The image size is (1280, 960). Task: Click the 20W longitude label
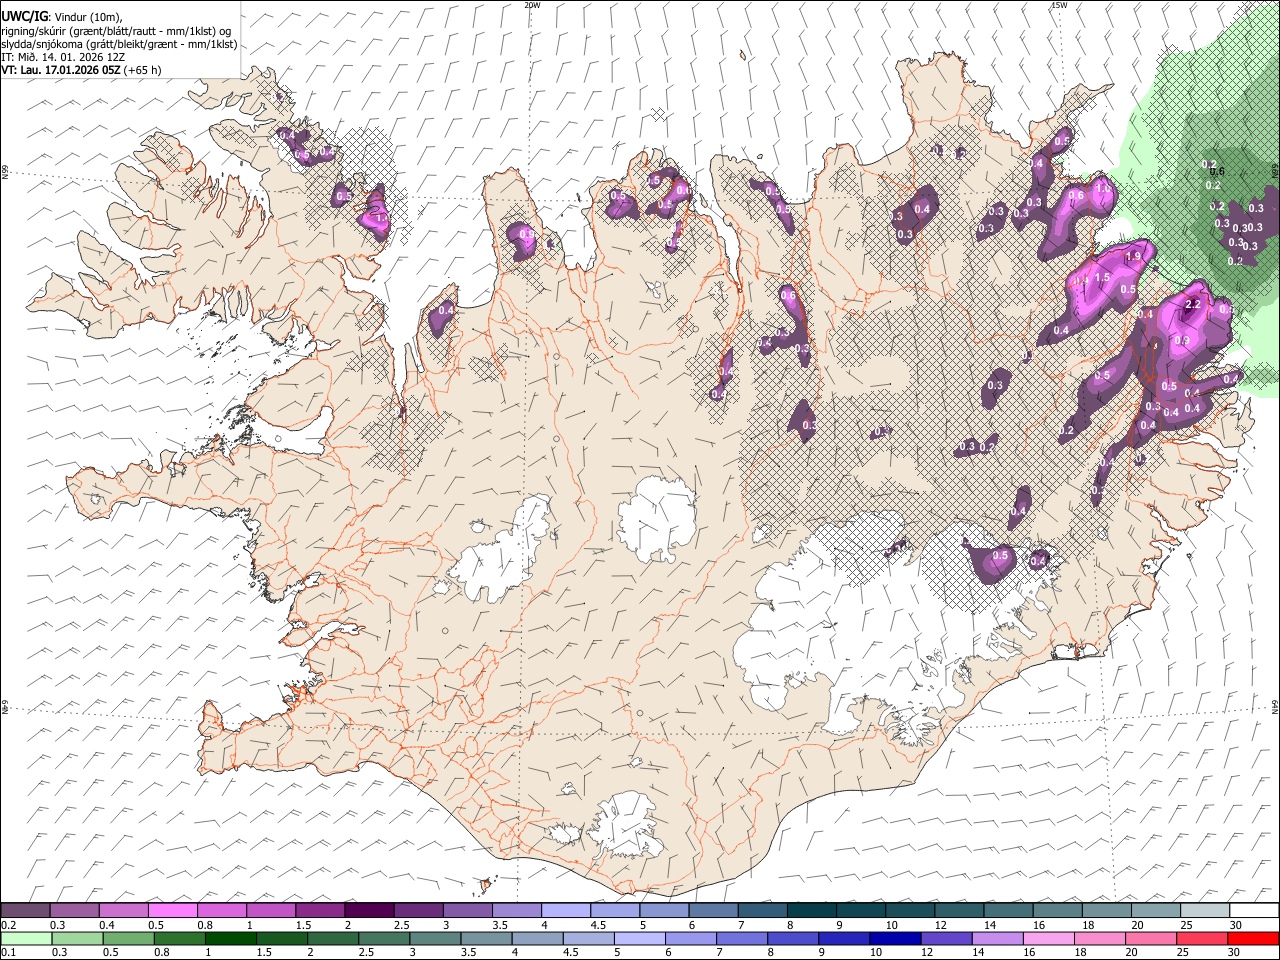532,5
